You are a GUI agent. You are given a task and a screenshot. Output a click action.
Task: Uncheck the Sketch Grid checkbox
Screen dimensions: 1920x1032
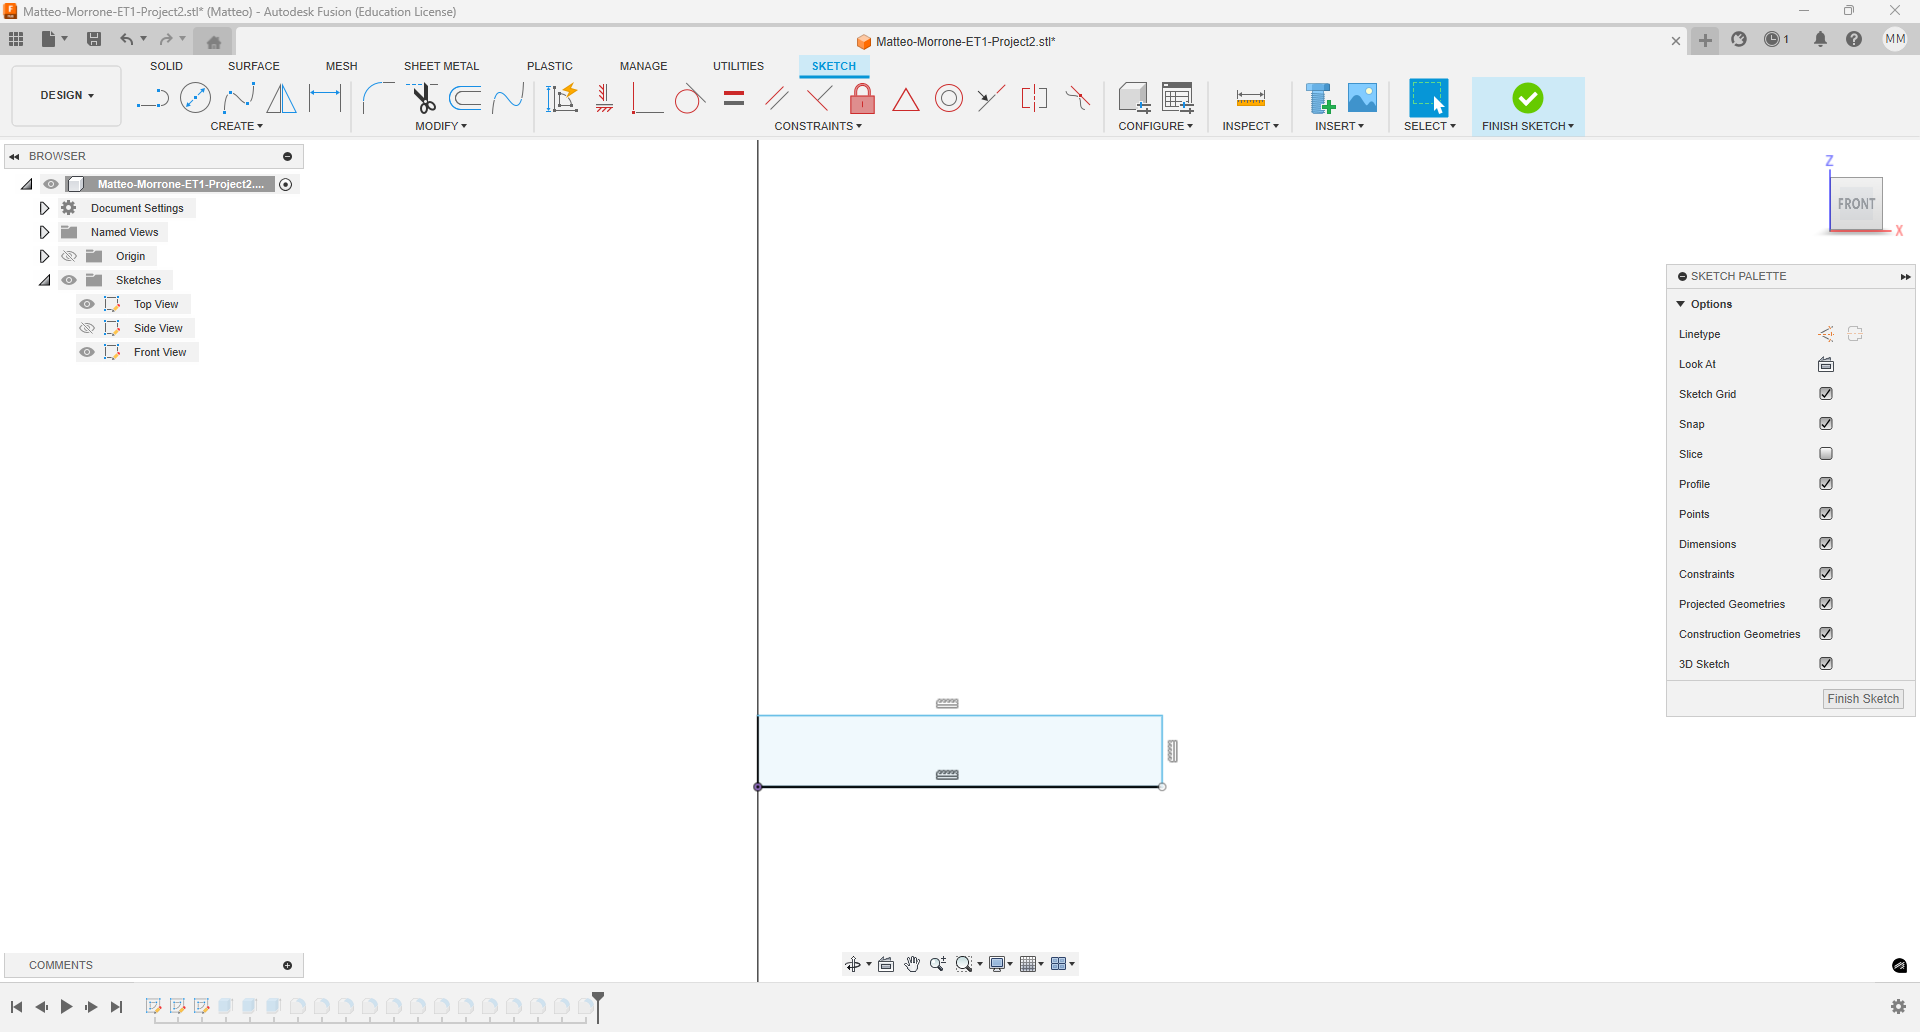(1826, 394)
